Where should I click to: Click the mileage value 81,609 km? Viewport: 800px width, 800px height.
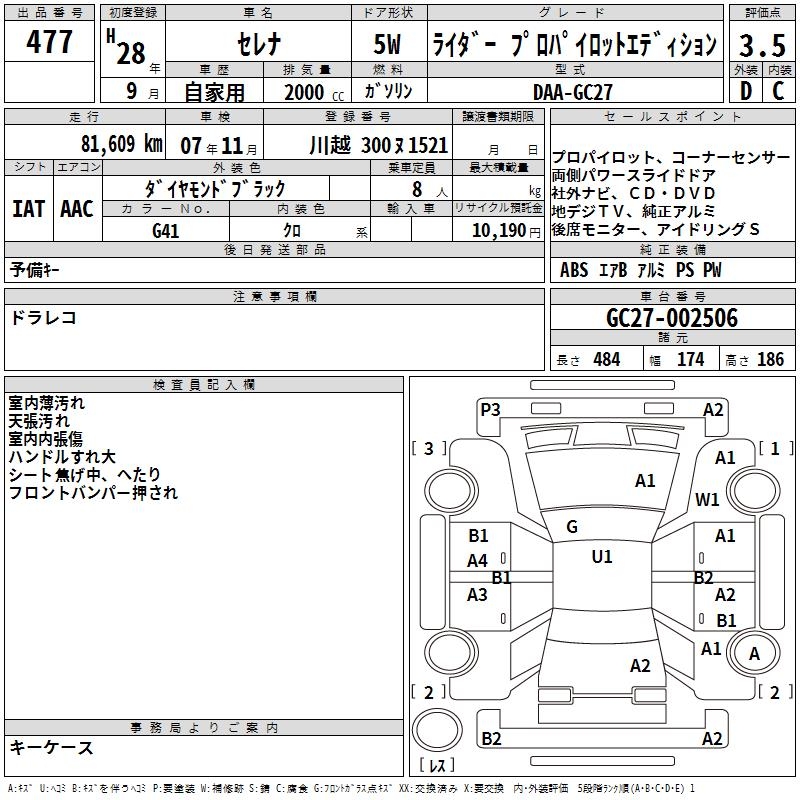tap(120, 144)
